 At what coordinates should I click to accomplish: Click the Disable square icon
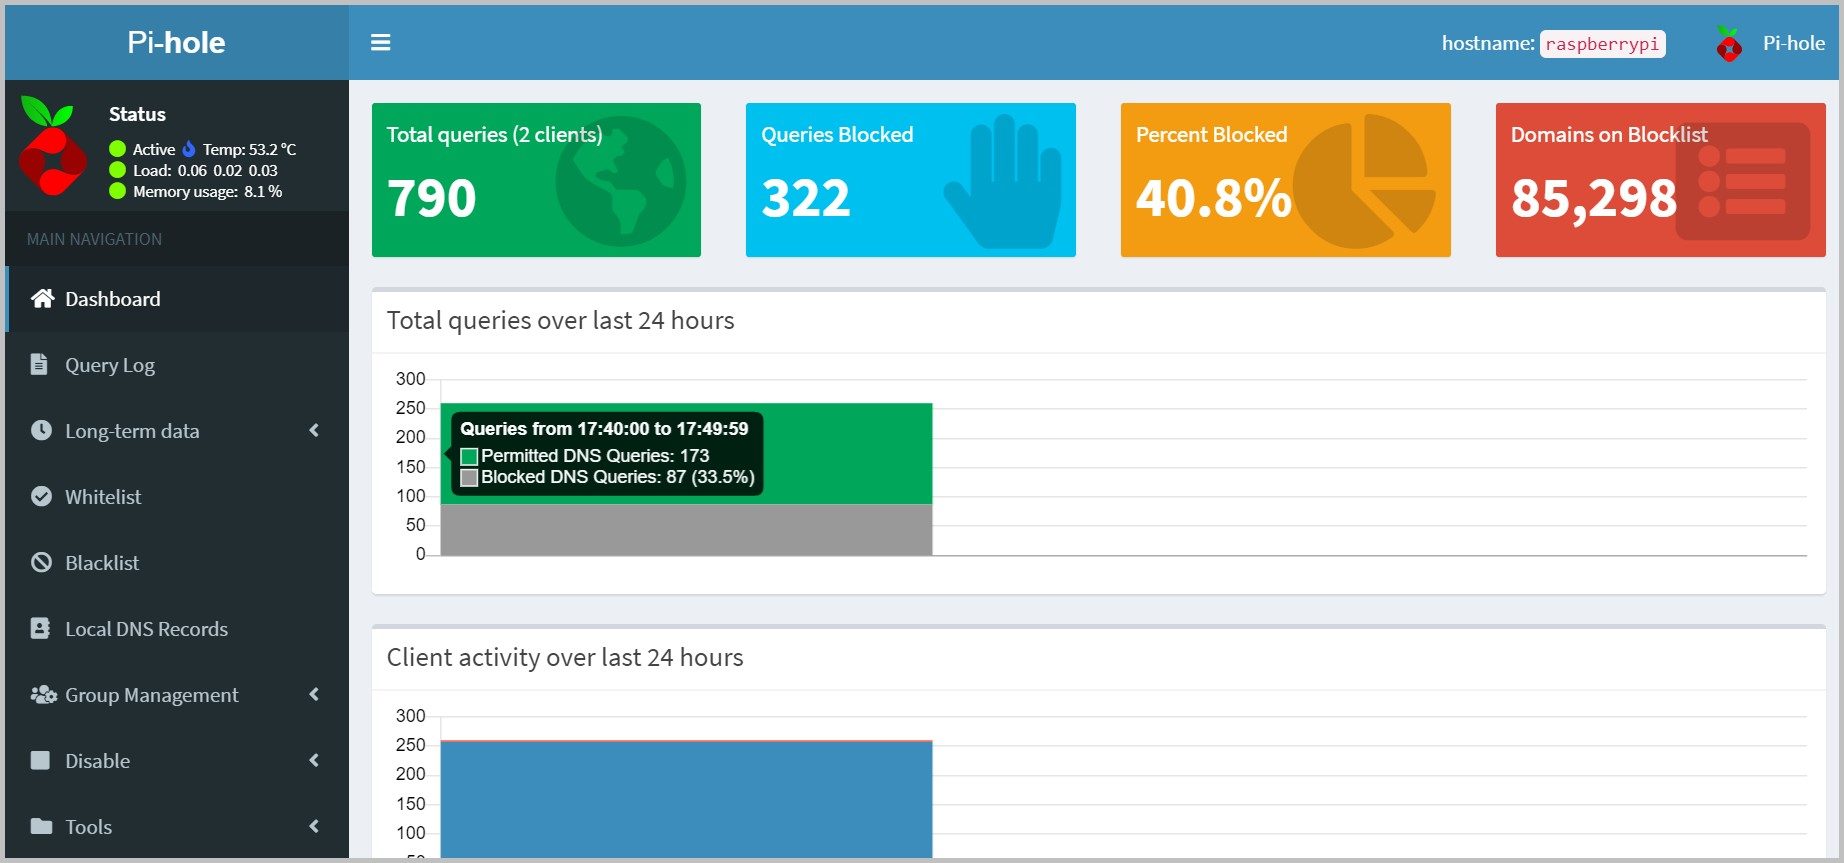(40, 760)
